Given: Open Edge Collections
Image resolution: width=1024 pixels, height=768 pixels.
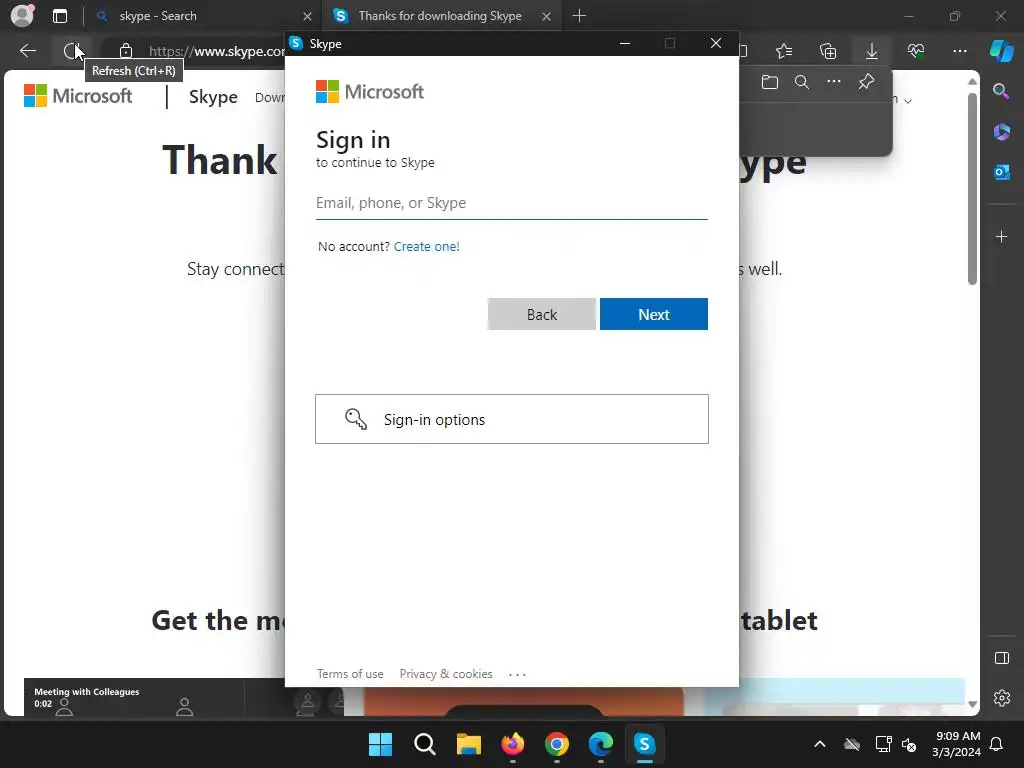Looking at the screenshot, I should tap(828, 51).
